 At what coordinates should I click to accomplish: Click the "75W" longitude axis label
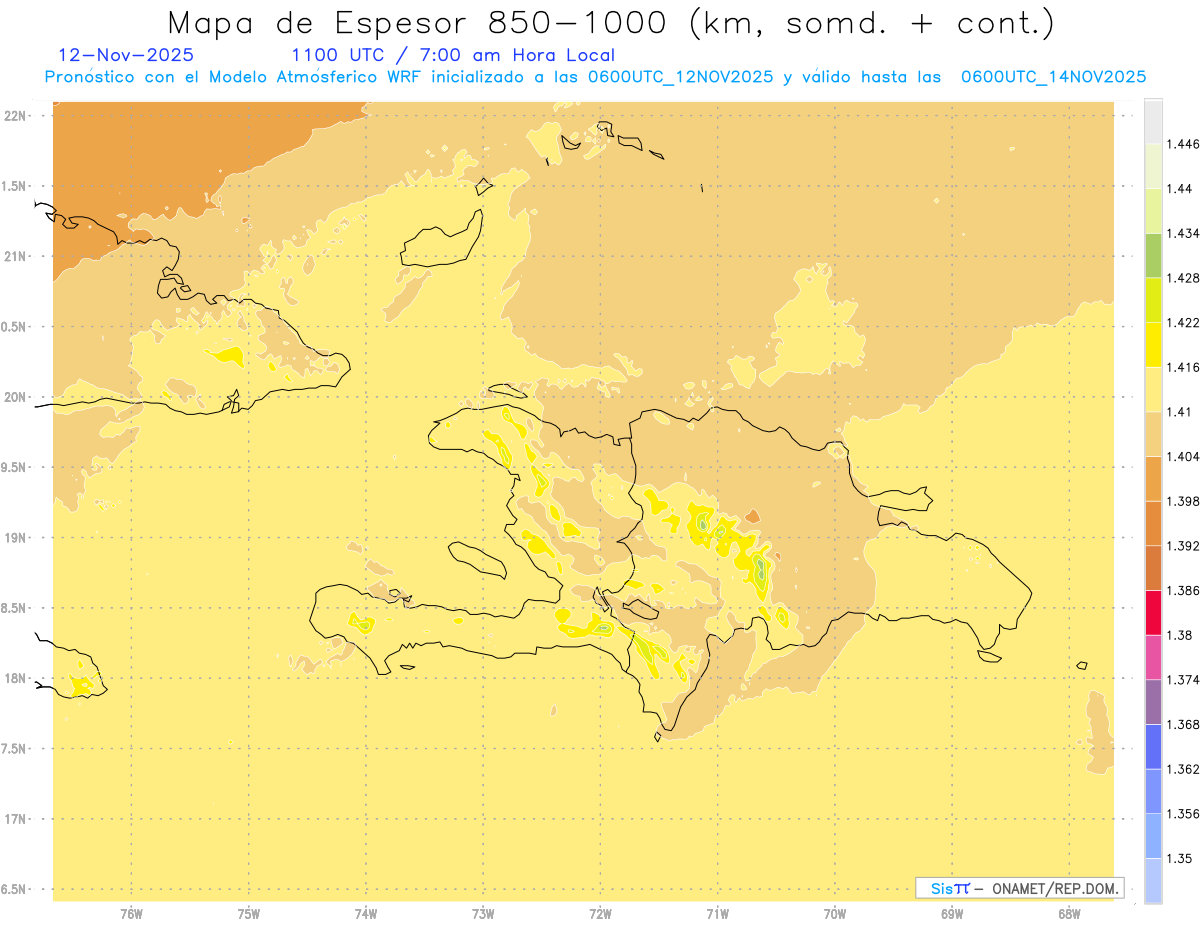point(249,914)
